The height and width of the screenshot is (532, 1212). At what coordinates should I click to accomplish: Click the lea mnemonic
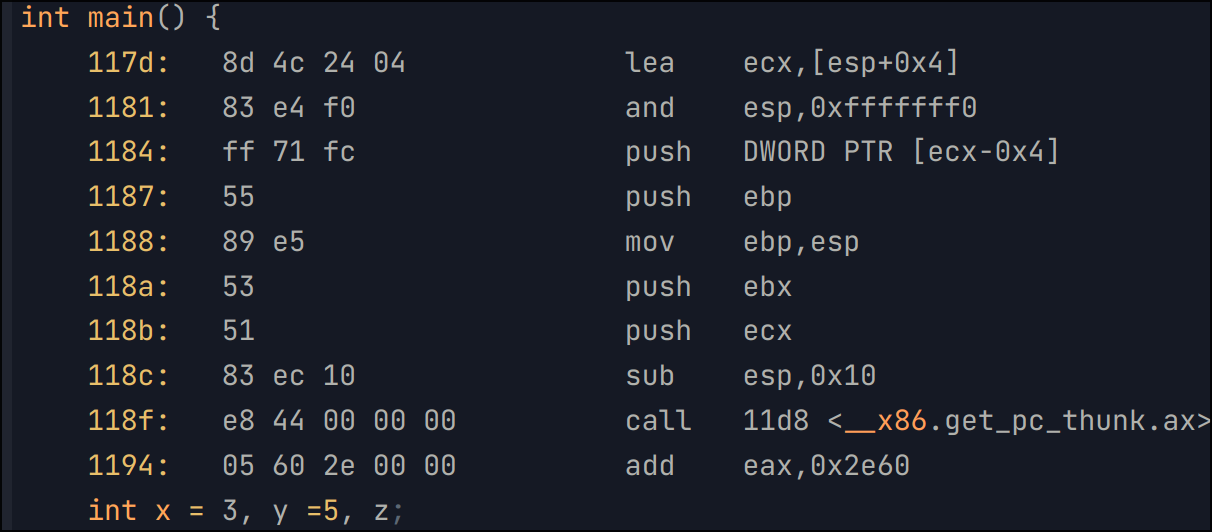pyautogui.click(x=650, y=63)
